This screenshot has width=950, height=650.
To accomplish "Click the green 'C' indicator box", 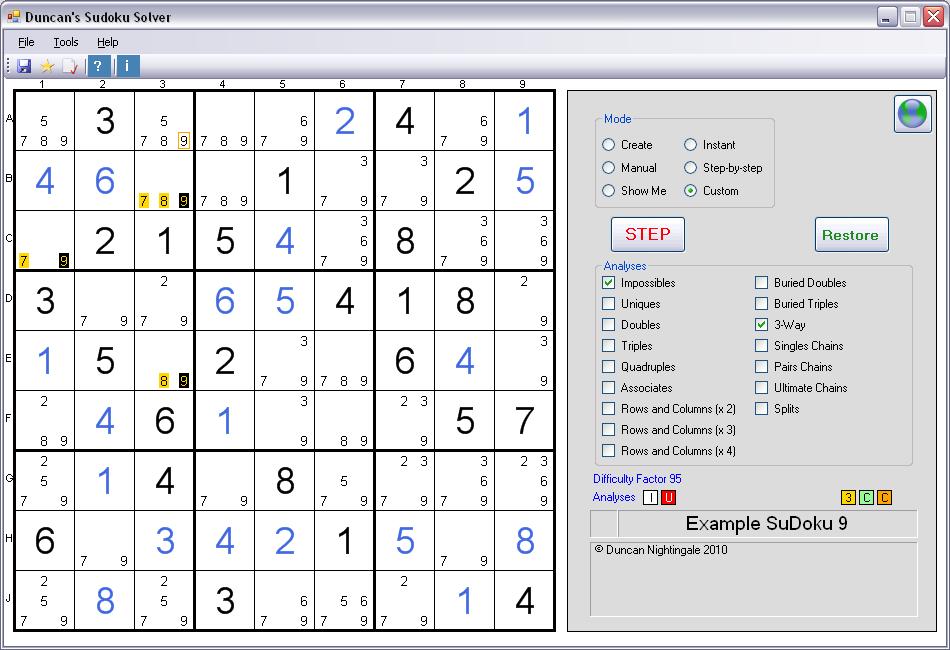I will pos(866,497).
